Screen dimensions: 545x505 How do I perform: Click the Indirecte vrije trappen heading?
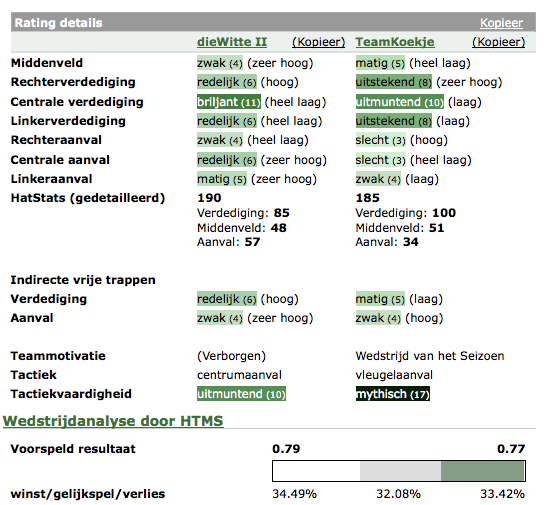83,280
